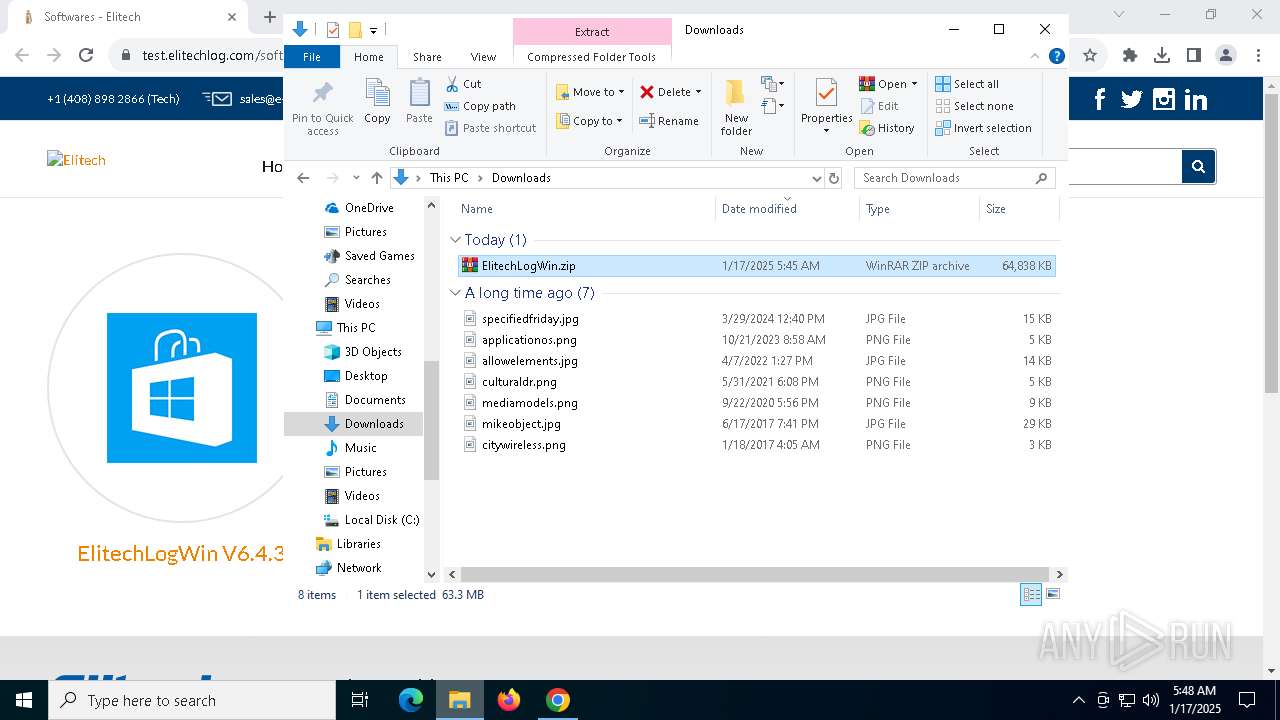Click Chrome icon in the taskbar
Screen dimensions: 1280x720
(x=558, y=700)
